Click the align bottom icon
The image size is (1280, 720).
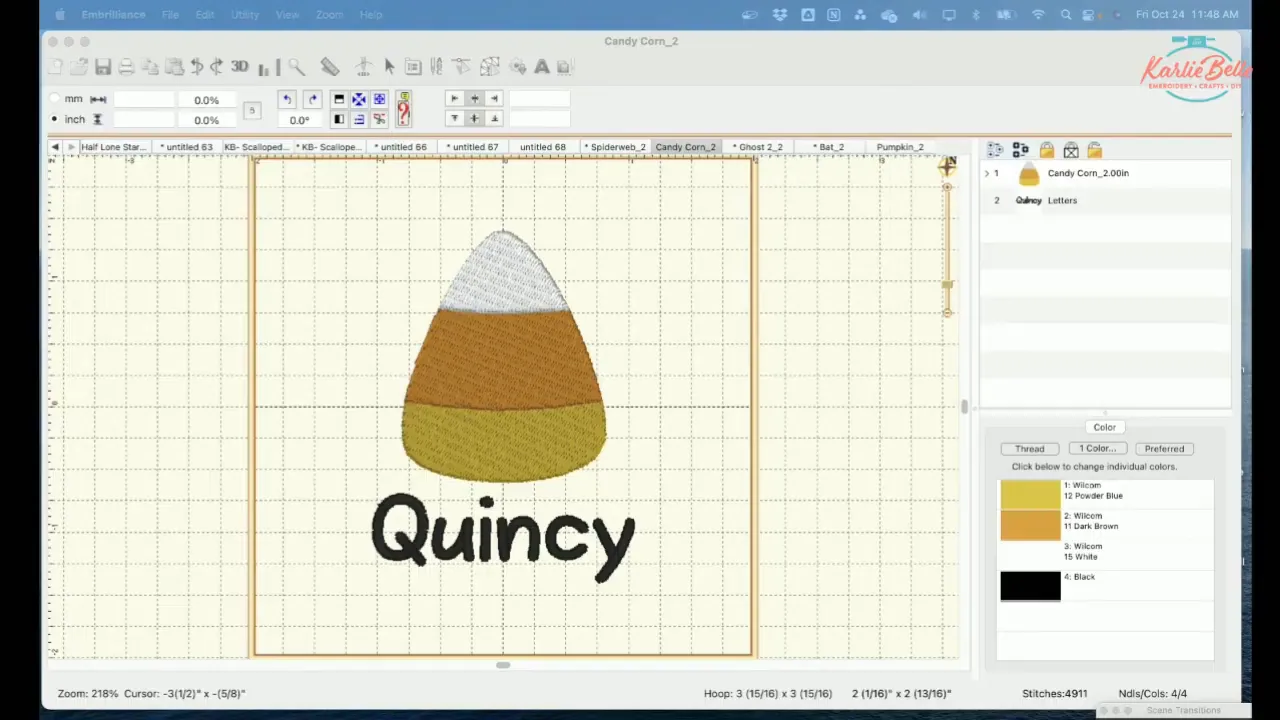[x=494, y=119]
